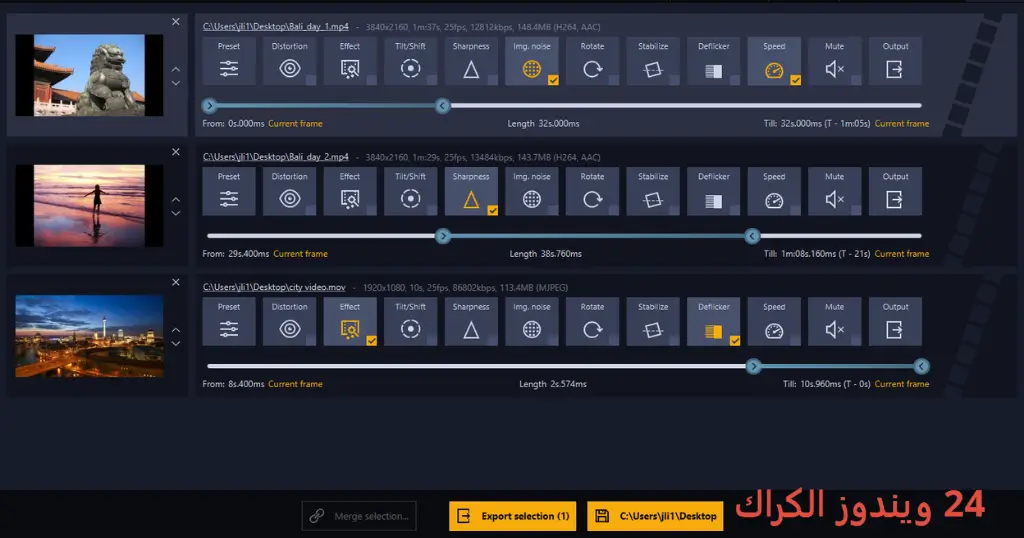Open Stabilize tool for Bali_day_1.mp4

click(653, 61)
